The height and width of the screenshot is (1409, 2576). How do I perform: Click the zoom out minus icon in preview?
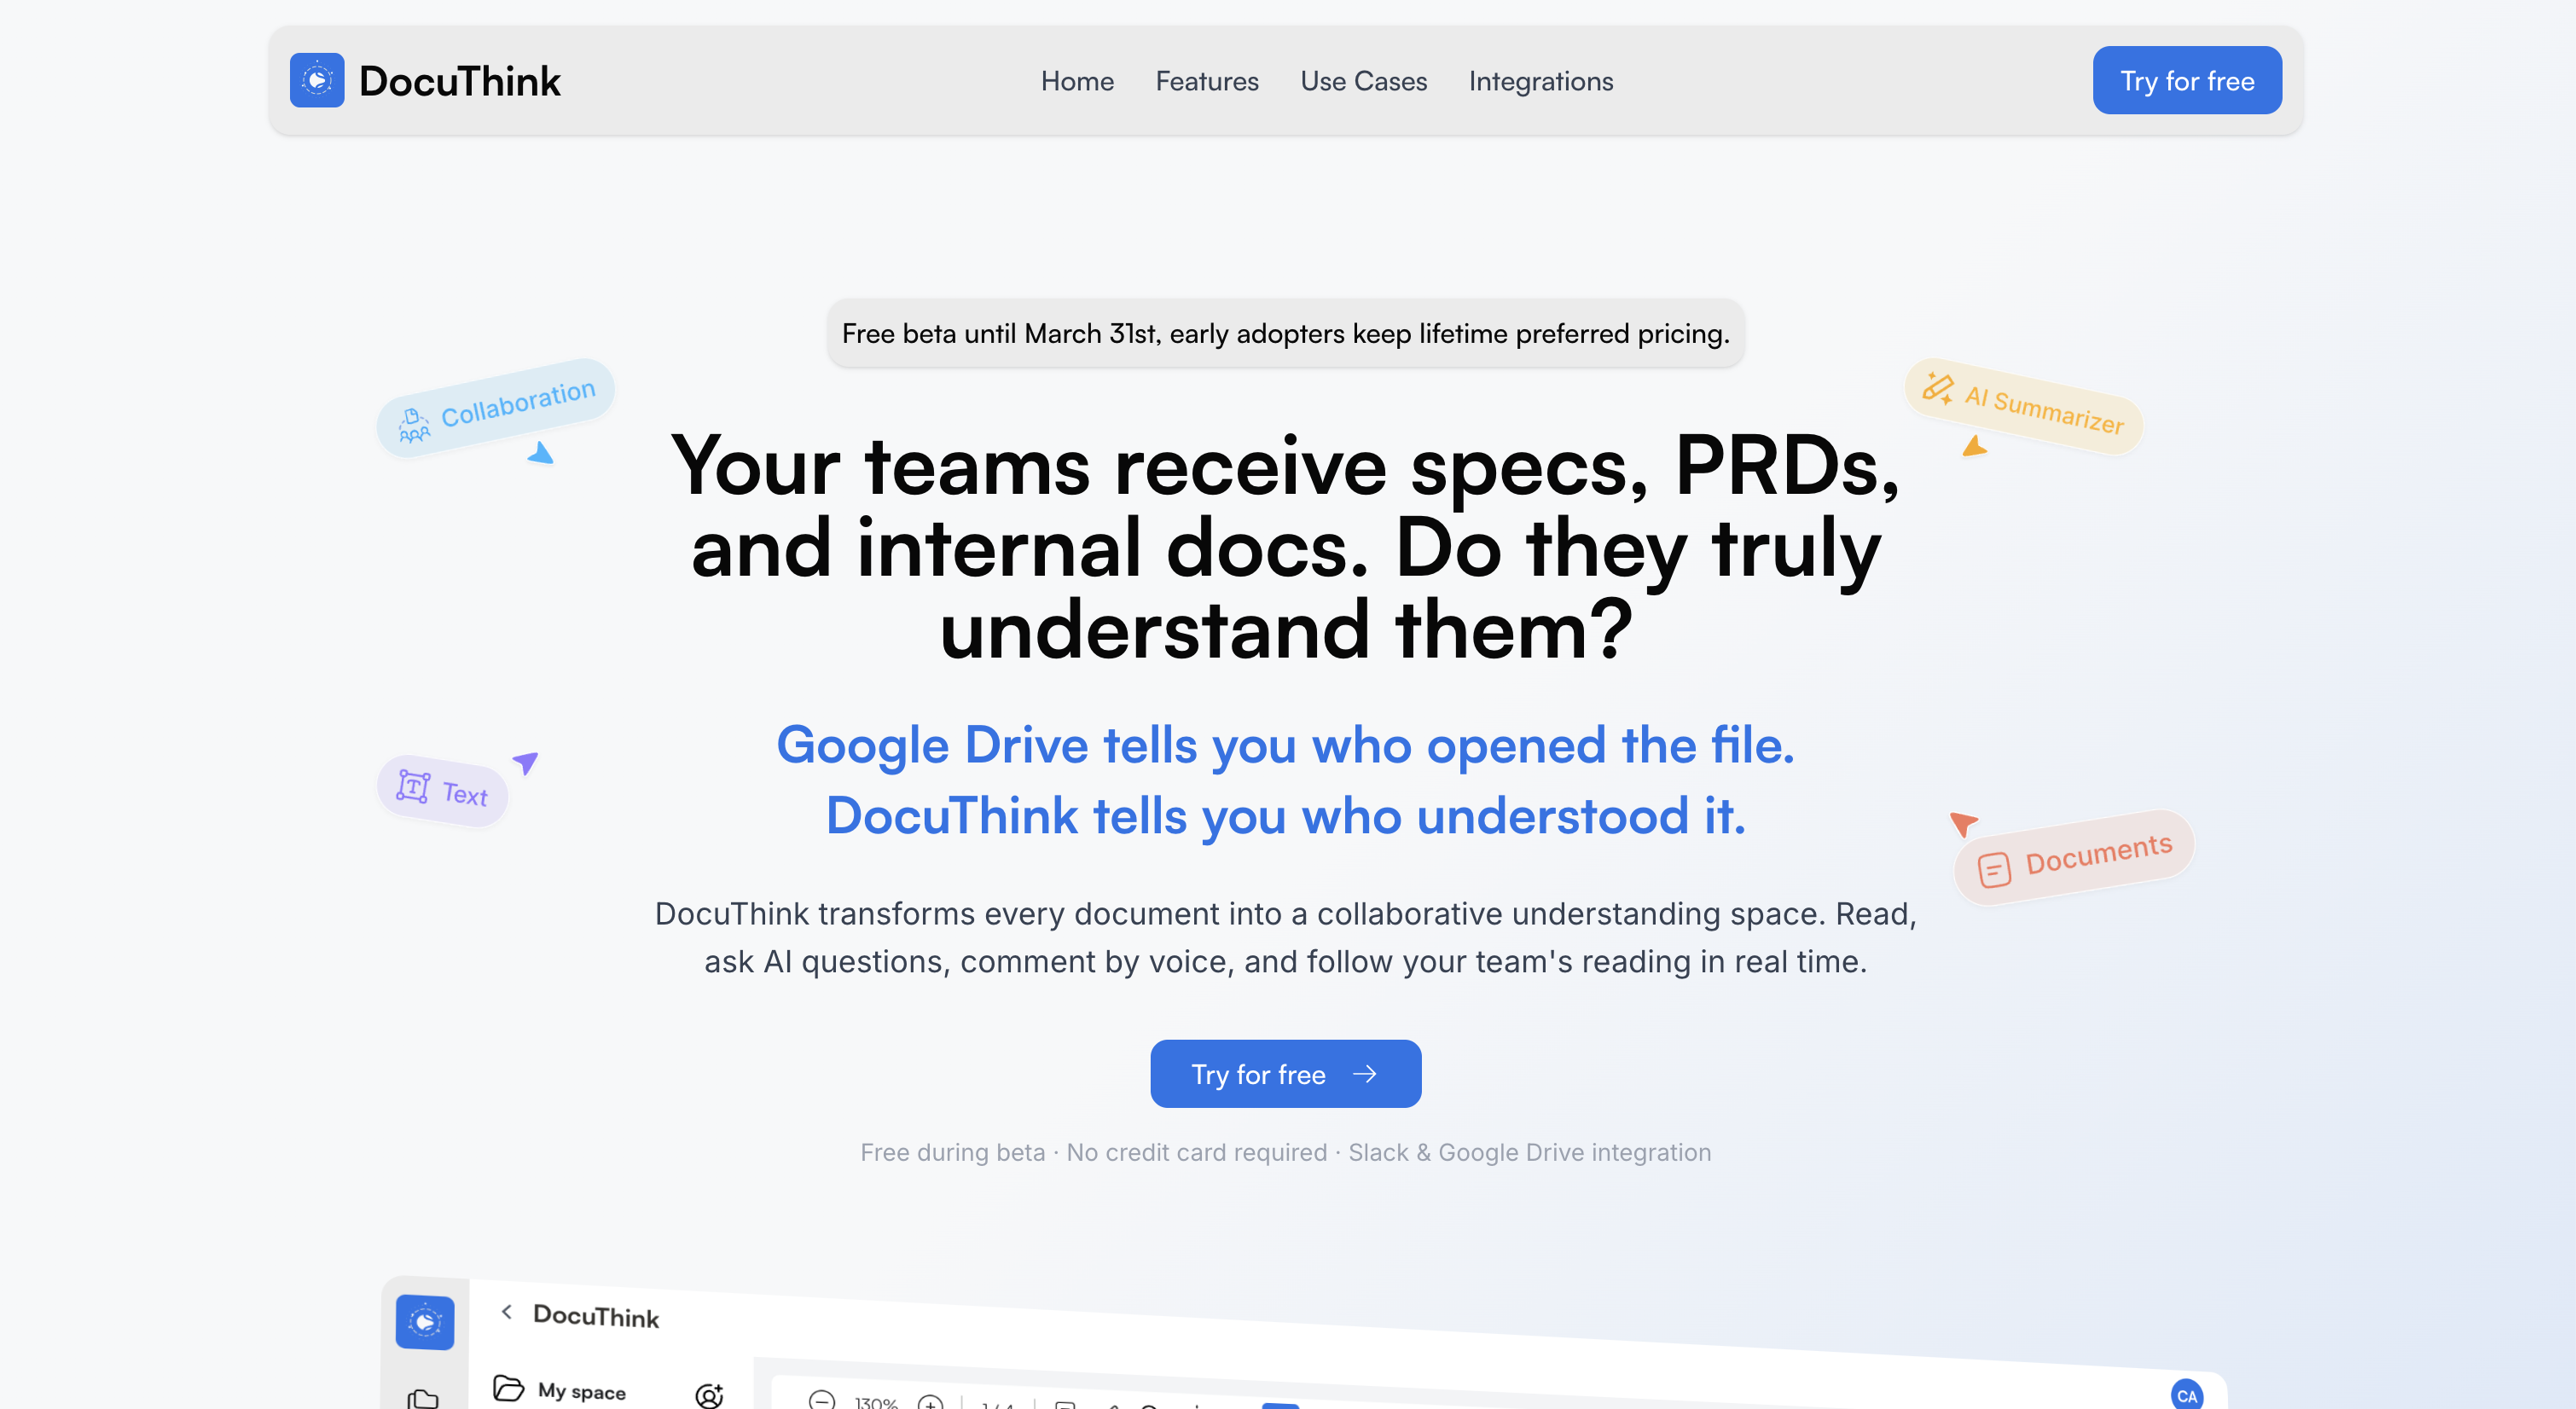point(822,1400)
